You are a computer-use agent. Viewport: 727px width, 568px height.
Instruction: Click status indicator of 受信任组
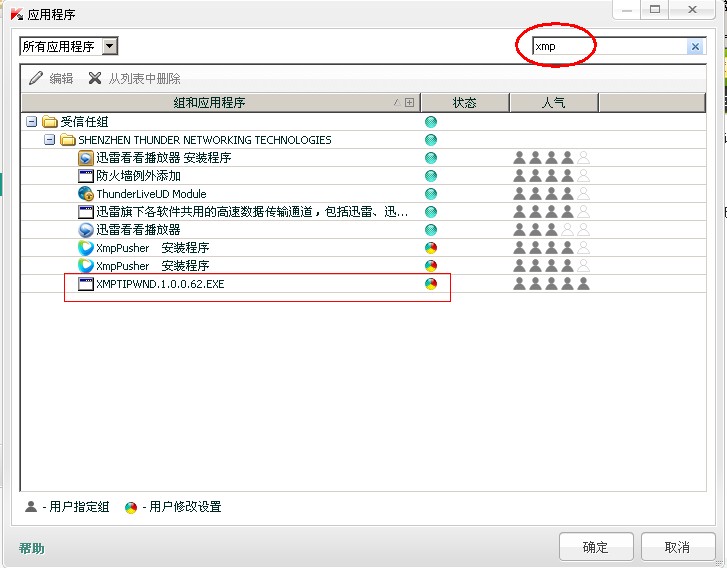pyautogui.click(x=431, y=122)
